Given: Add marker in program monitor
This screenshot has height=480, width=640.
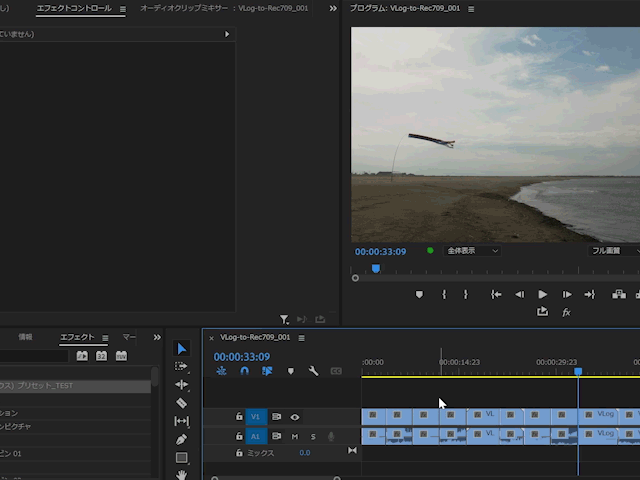Looking at the screenshot, I should click(x=419, y=294).
